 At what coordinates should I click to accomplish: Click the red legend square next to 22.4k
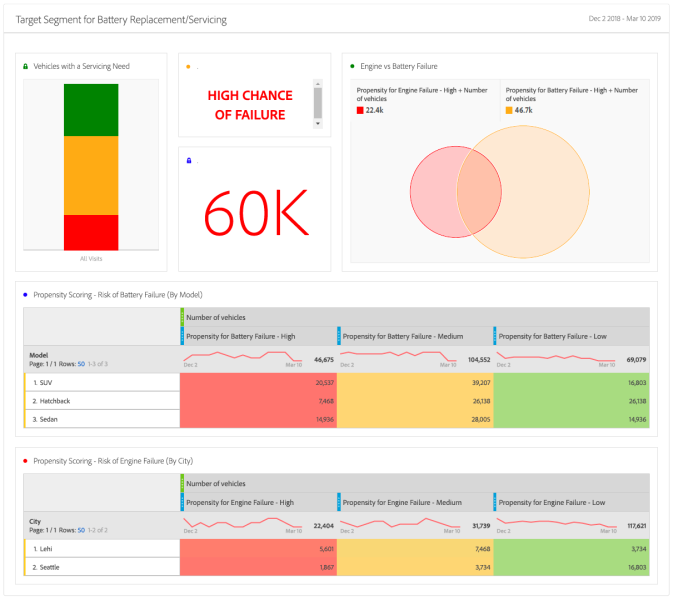pyautogui.click(x=360, y=110)
